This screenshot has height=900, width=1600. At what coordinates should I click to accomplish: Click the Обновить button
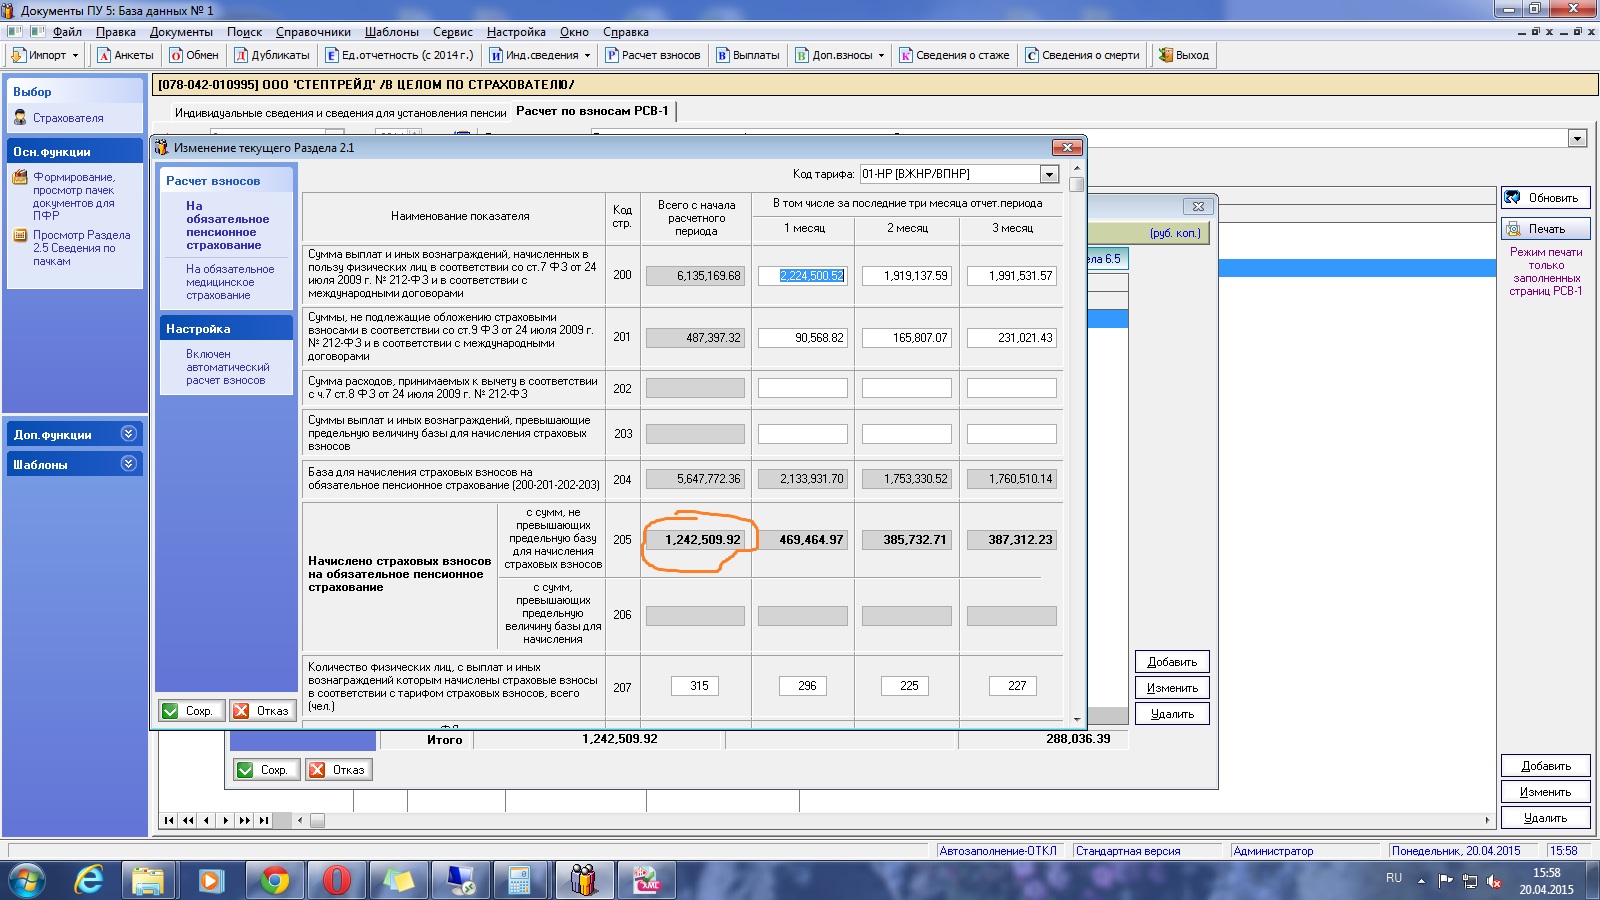click(1545, 198)
